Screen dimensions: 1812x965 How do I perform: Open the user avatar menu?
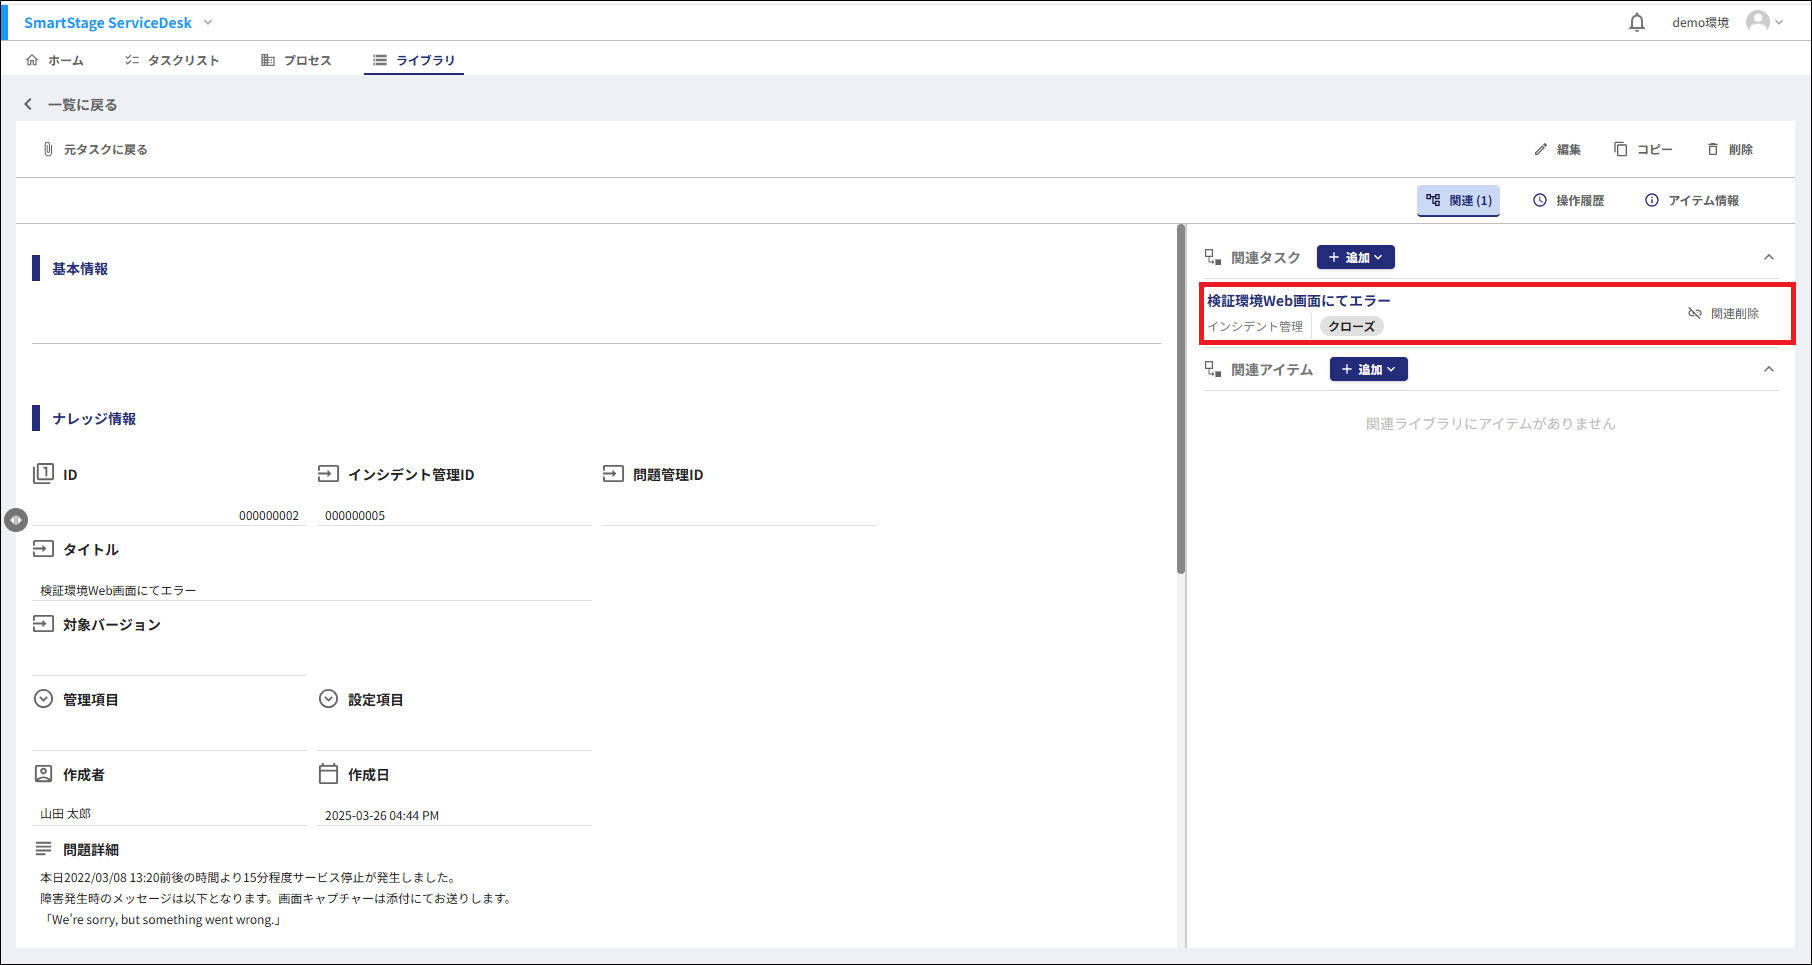coord(1763,22)
